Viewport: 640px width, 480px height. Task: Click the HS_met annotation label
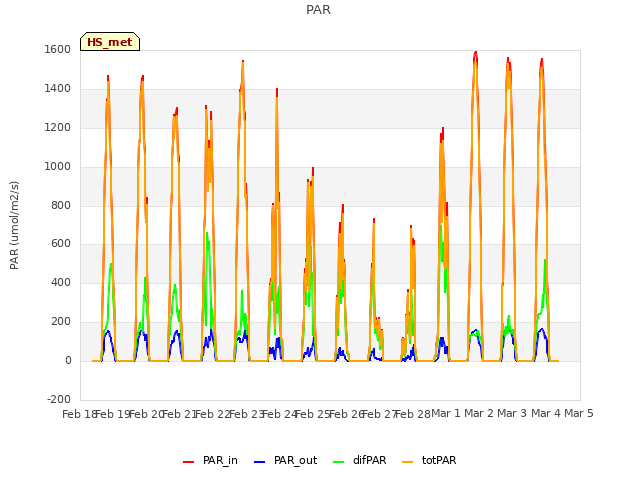pos(110,42)
